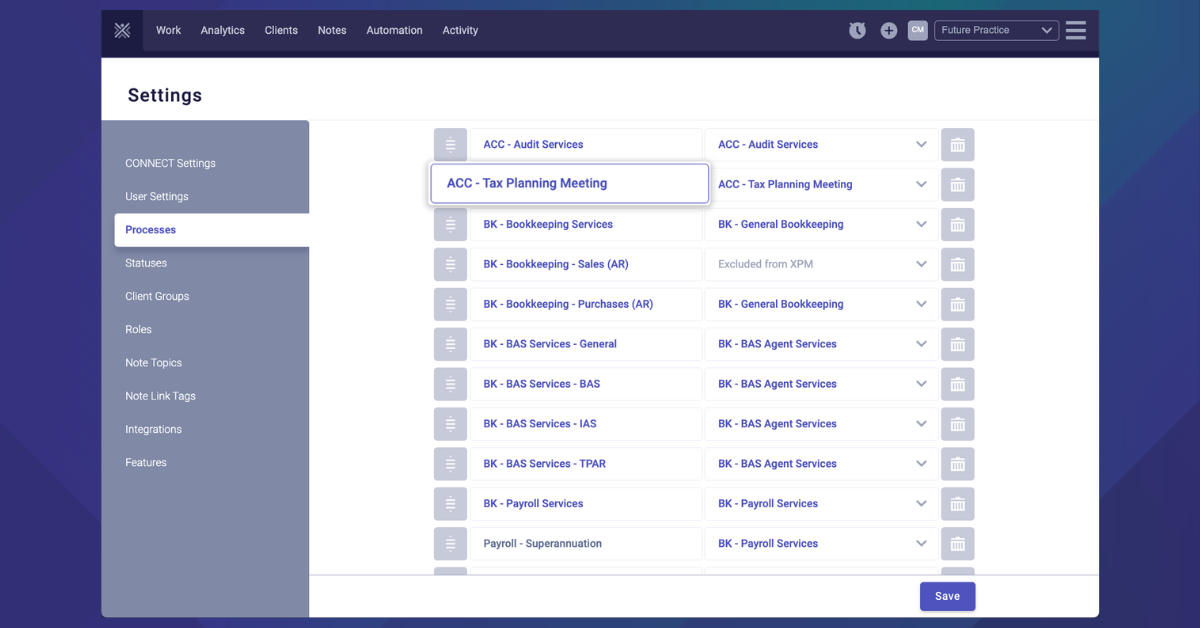Click the plus icon to create new item
Image resolution: width=1200 pixels, height=628 pixels.
pos(888,30)
